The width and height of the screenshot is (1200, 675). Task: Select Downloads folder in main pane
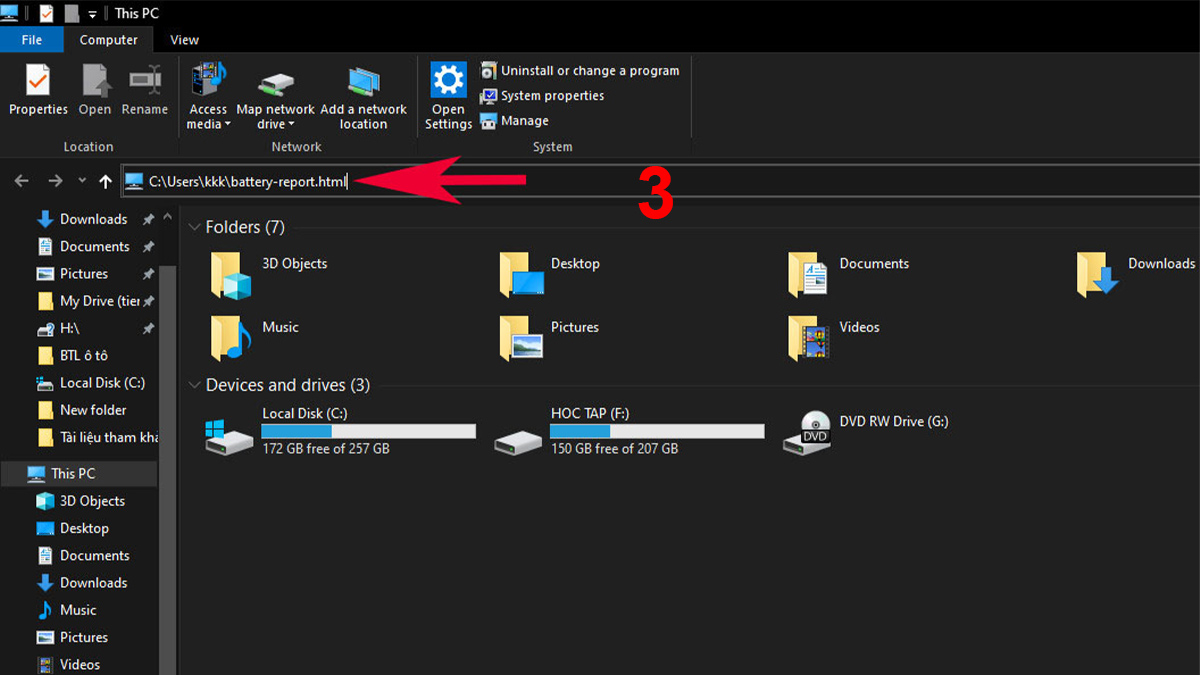coord(1136,274)
